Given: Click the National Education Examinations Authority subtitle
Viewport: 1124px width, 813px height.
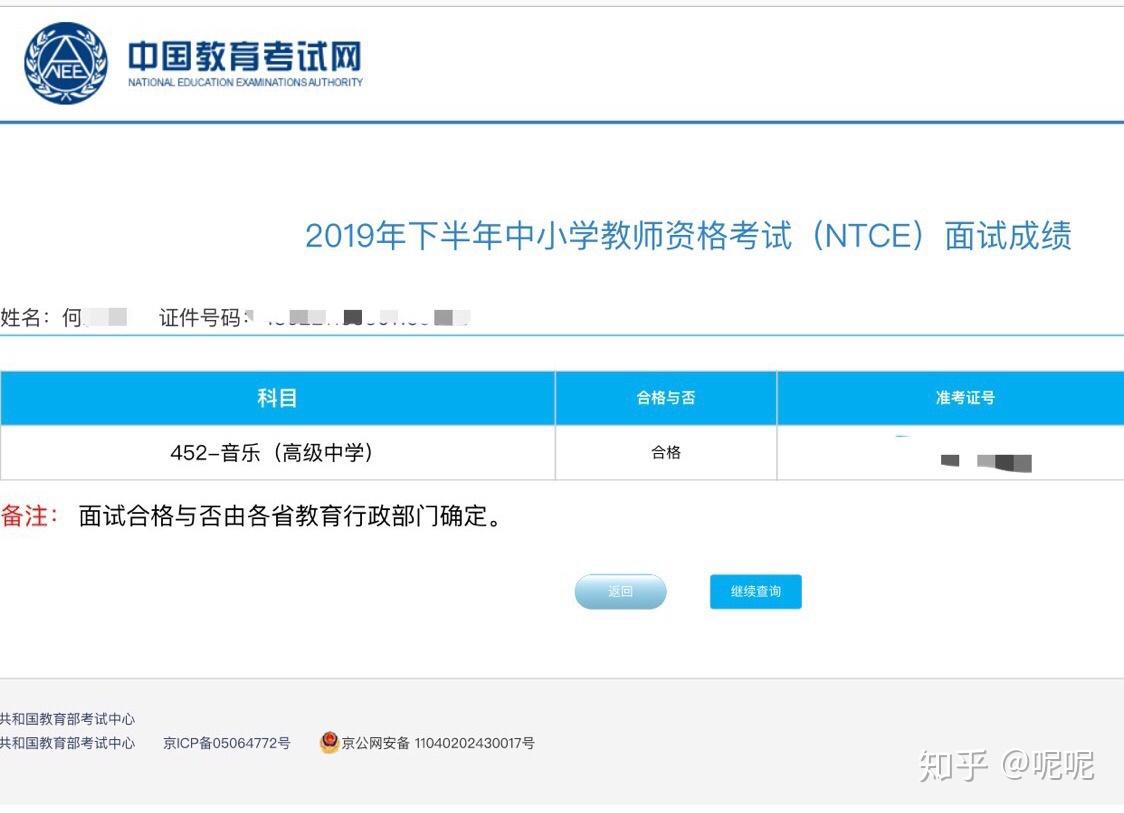Looking at the screenshot, I should point(245,82).
